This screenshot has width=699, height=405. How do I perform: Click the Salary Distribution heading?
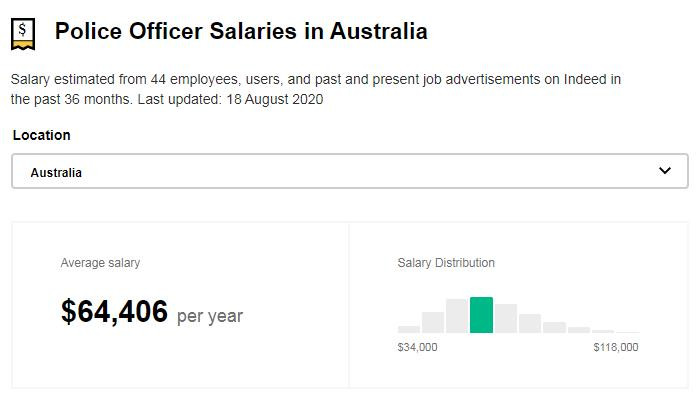coord(446,263)
